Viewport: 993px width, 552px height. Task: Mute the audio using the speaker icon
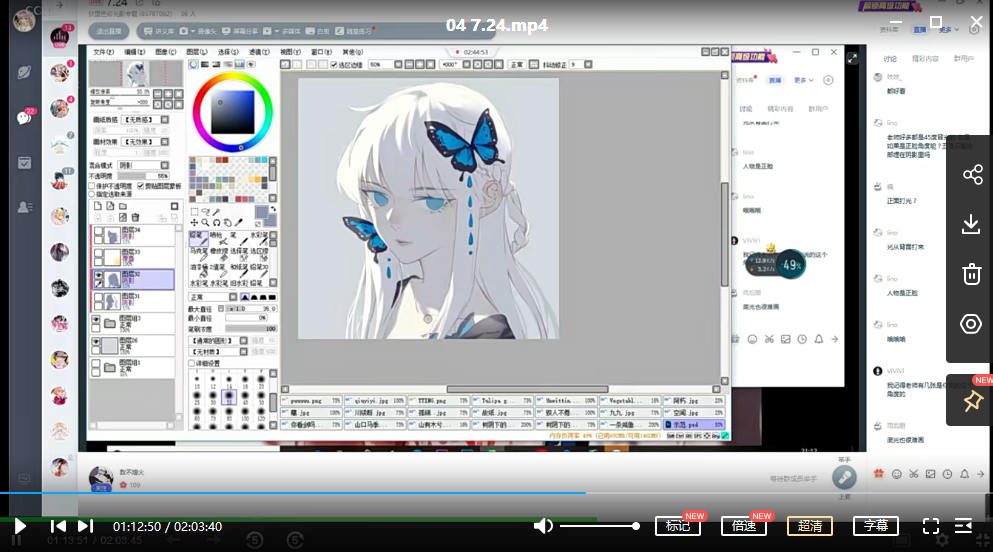[x=543, y=526]
